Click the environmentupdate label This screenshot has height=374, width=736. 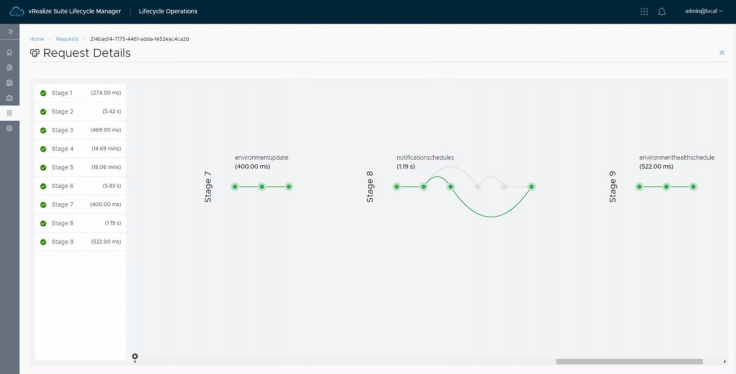[x=261, y=158]
